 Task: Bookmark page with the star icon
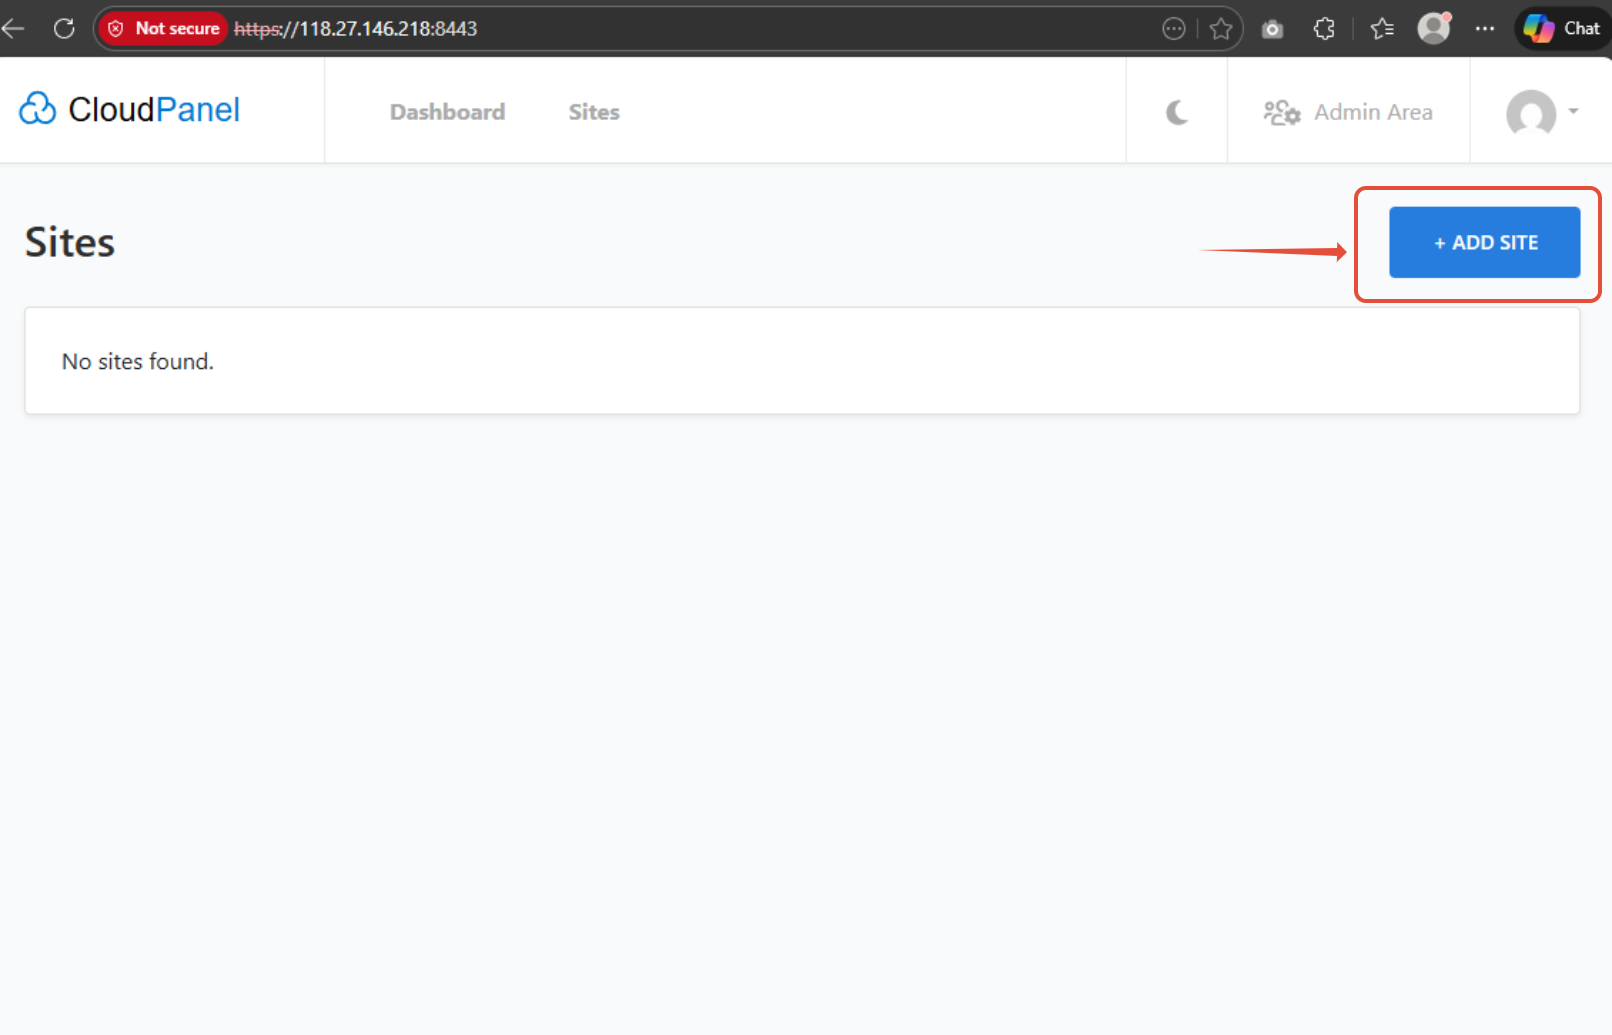(1221, 29)
